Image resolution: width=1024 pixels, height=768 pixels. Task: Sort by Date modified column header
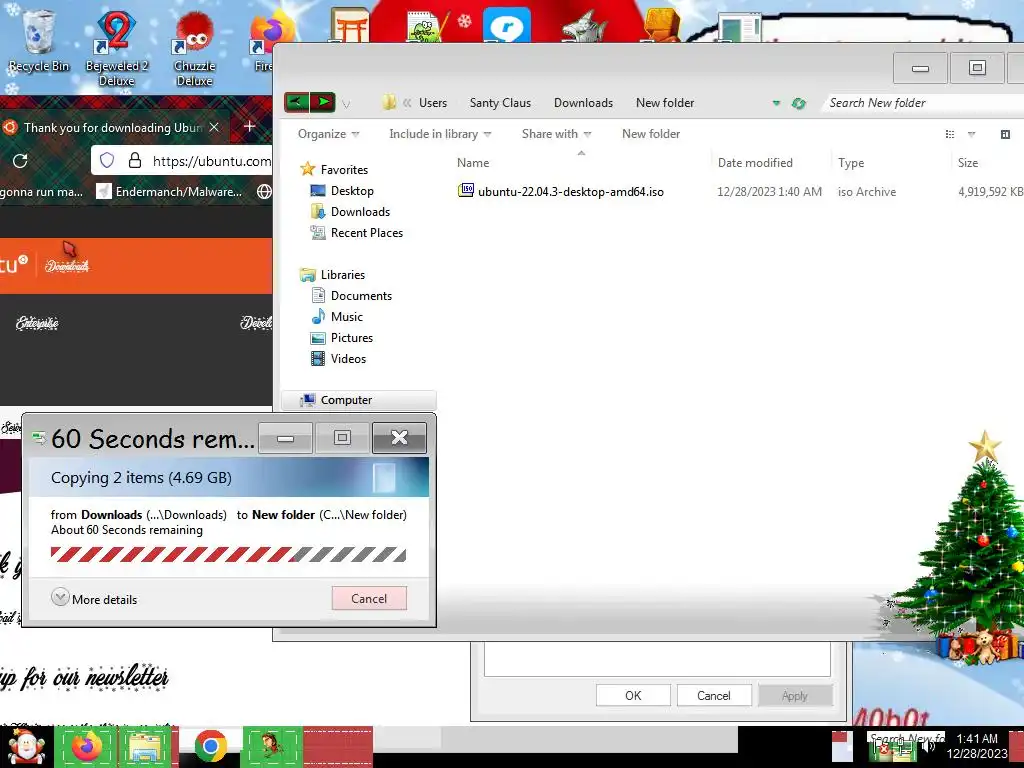755,163
